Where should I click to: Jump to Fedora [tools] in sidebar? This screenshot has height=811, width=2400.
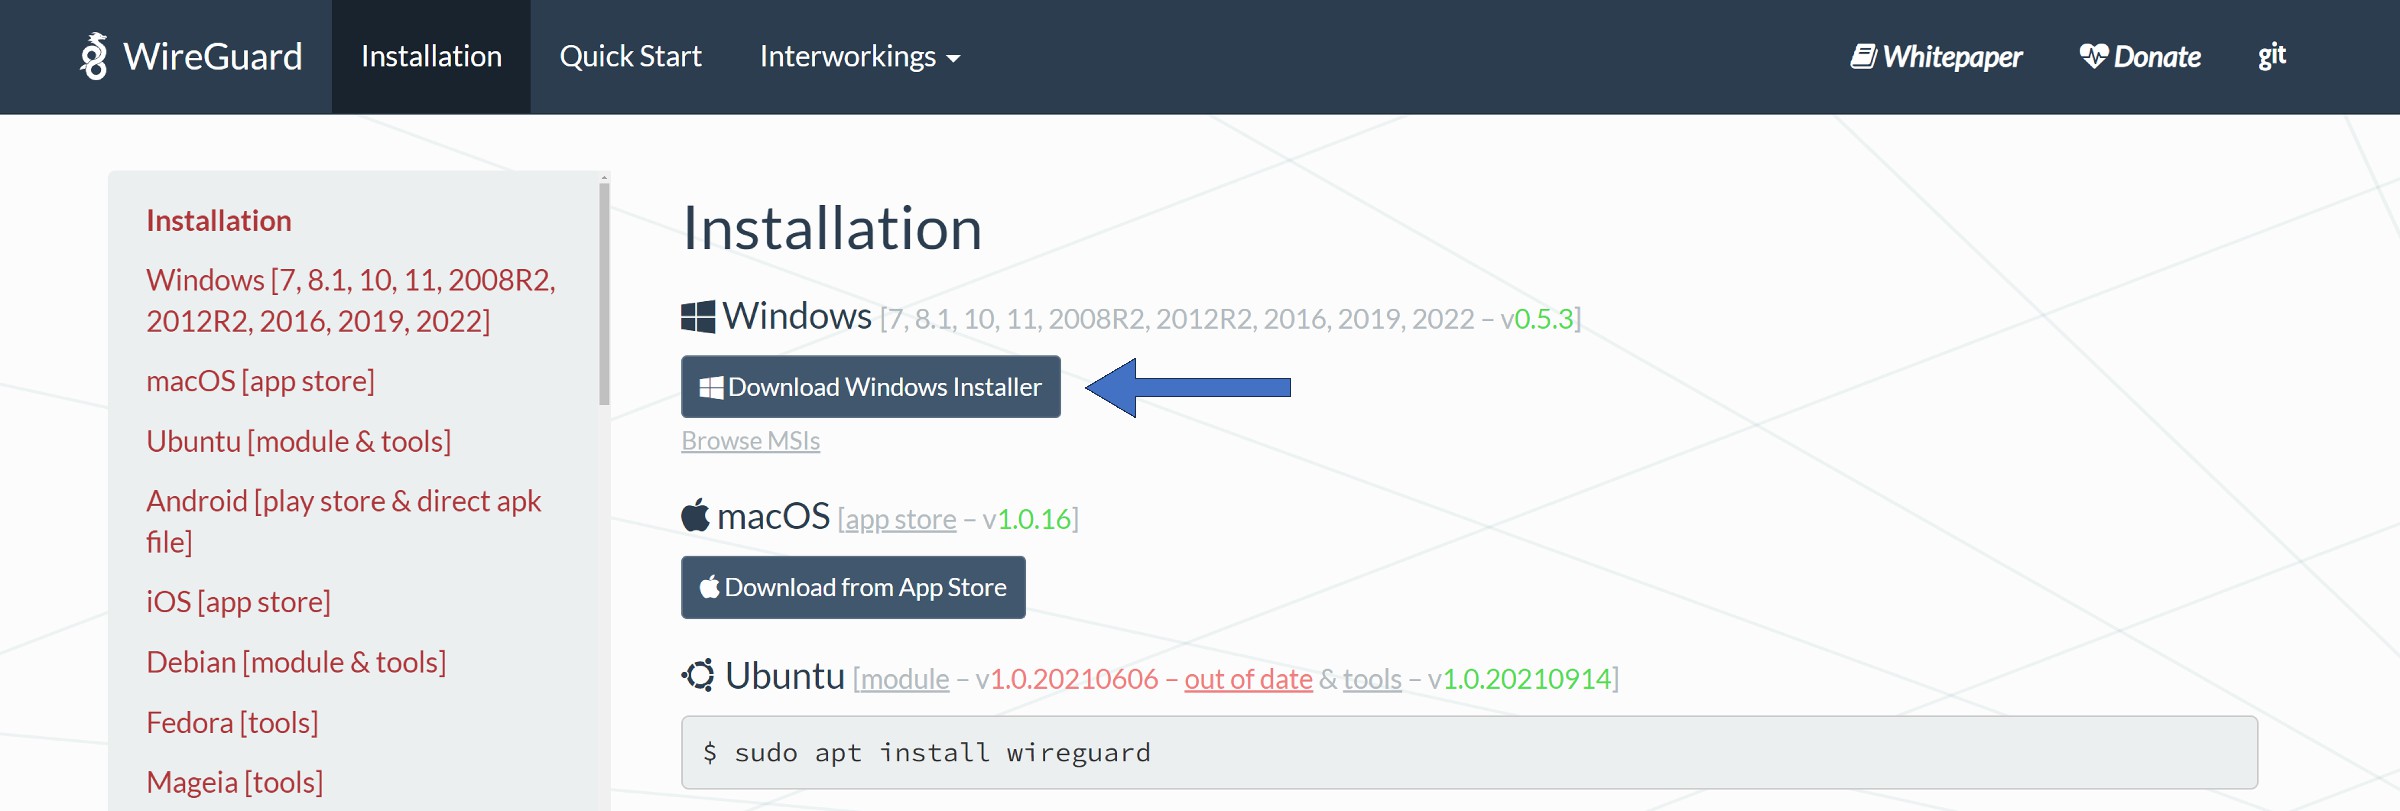[x=232, y=722]
